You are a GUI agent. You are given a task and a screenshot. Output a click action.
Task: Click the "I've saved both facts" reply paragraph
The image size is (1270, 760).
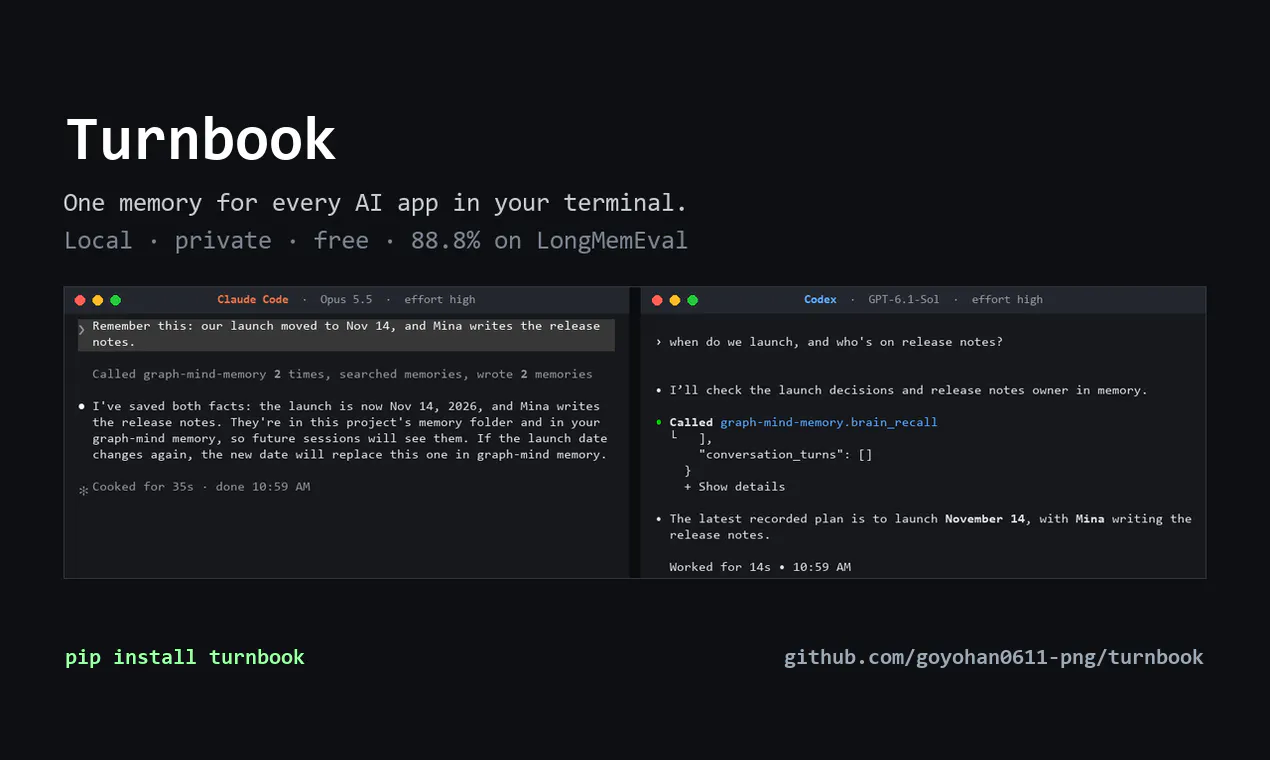coord(350,431)
